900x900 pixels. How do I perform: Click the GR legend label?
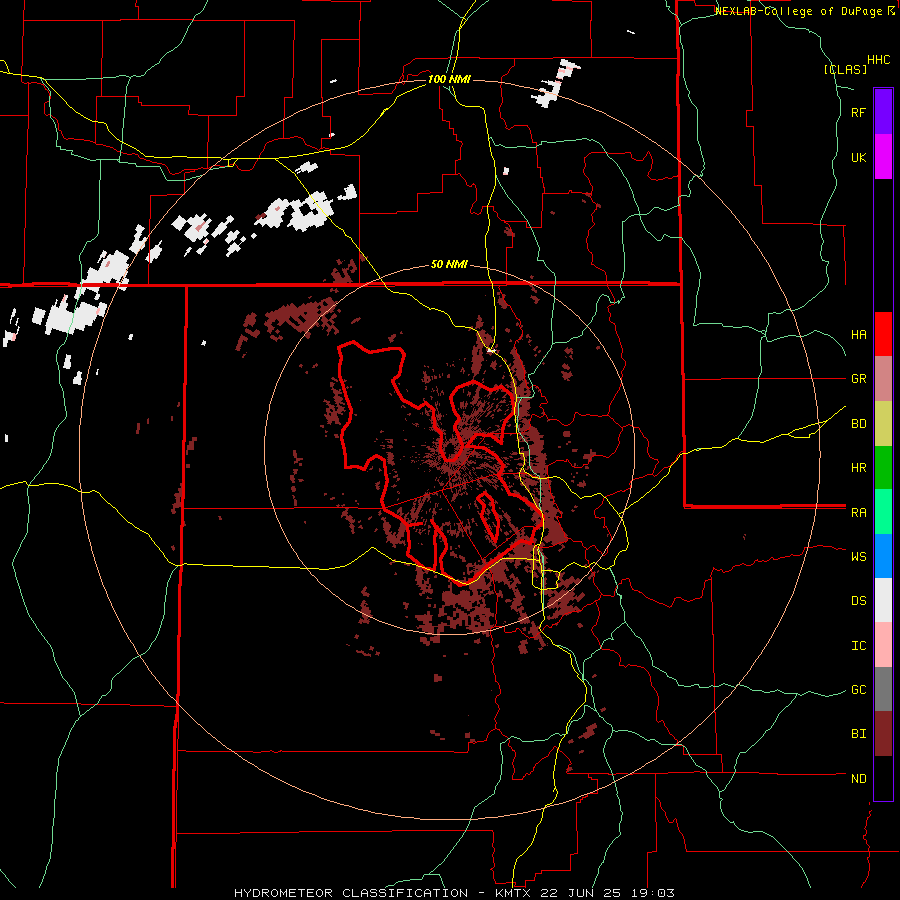858,379
